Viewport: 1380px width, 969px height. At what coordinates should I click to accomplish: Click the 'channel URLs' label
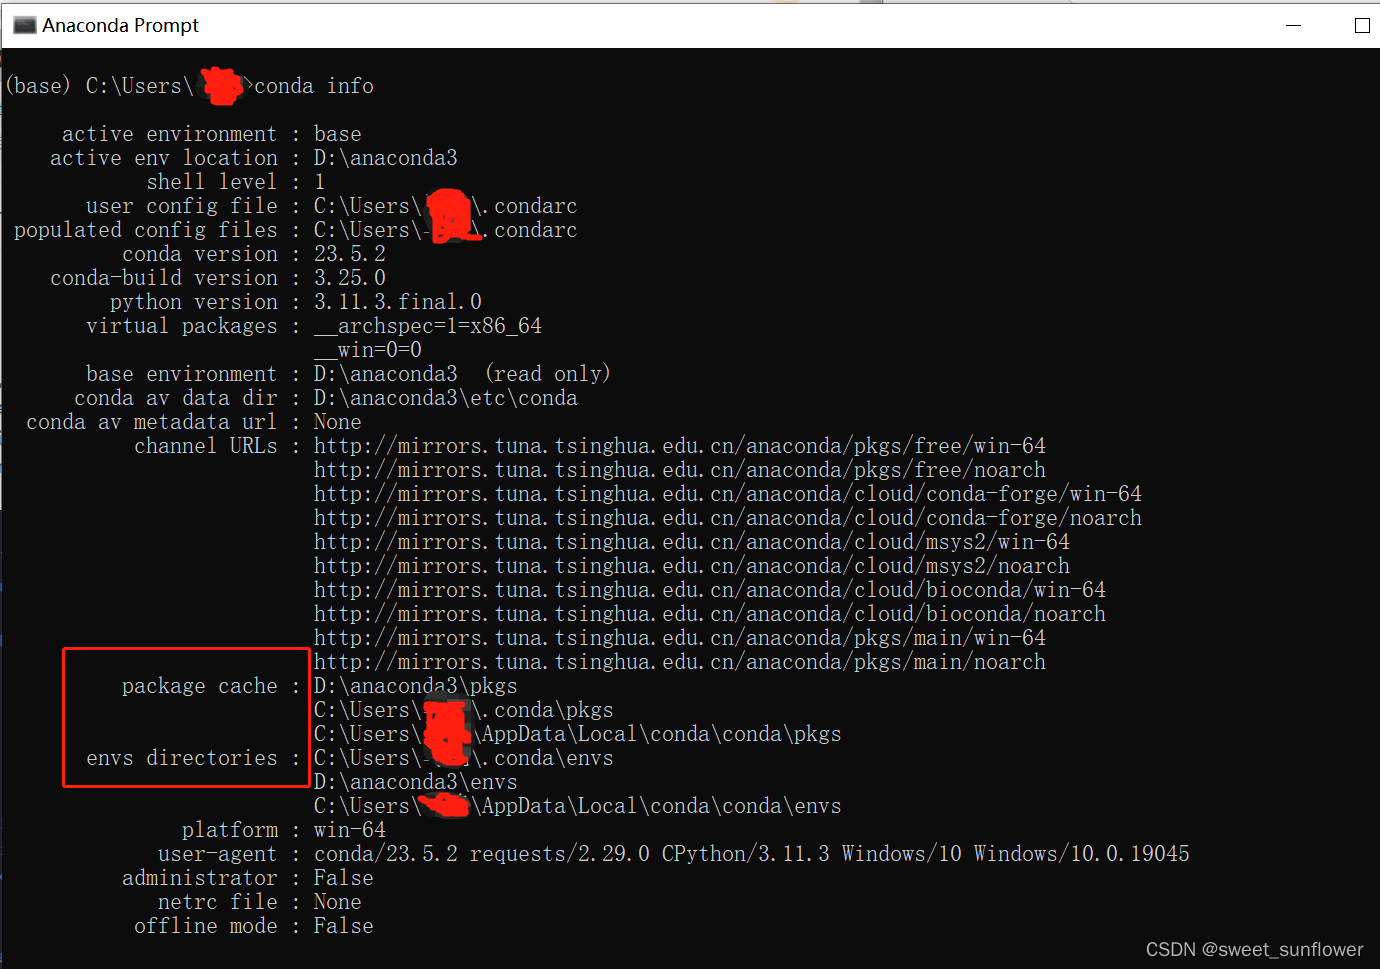tap(205, 446)
